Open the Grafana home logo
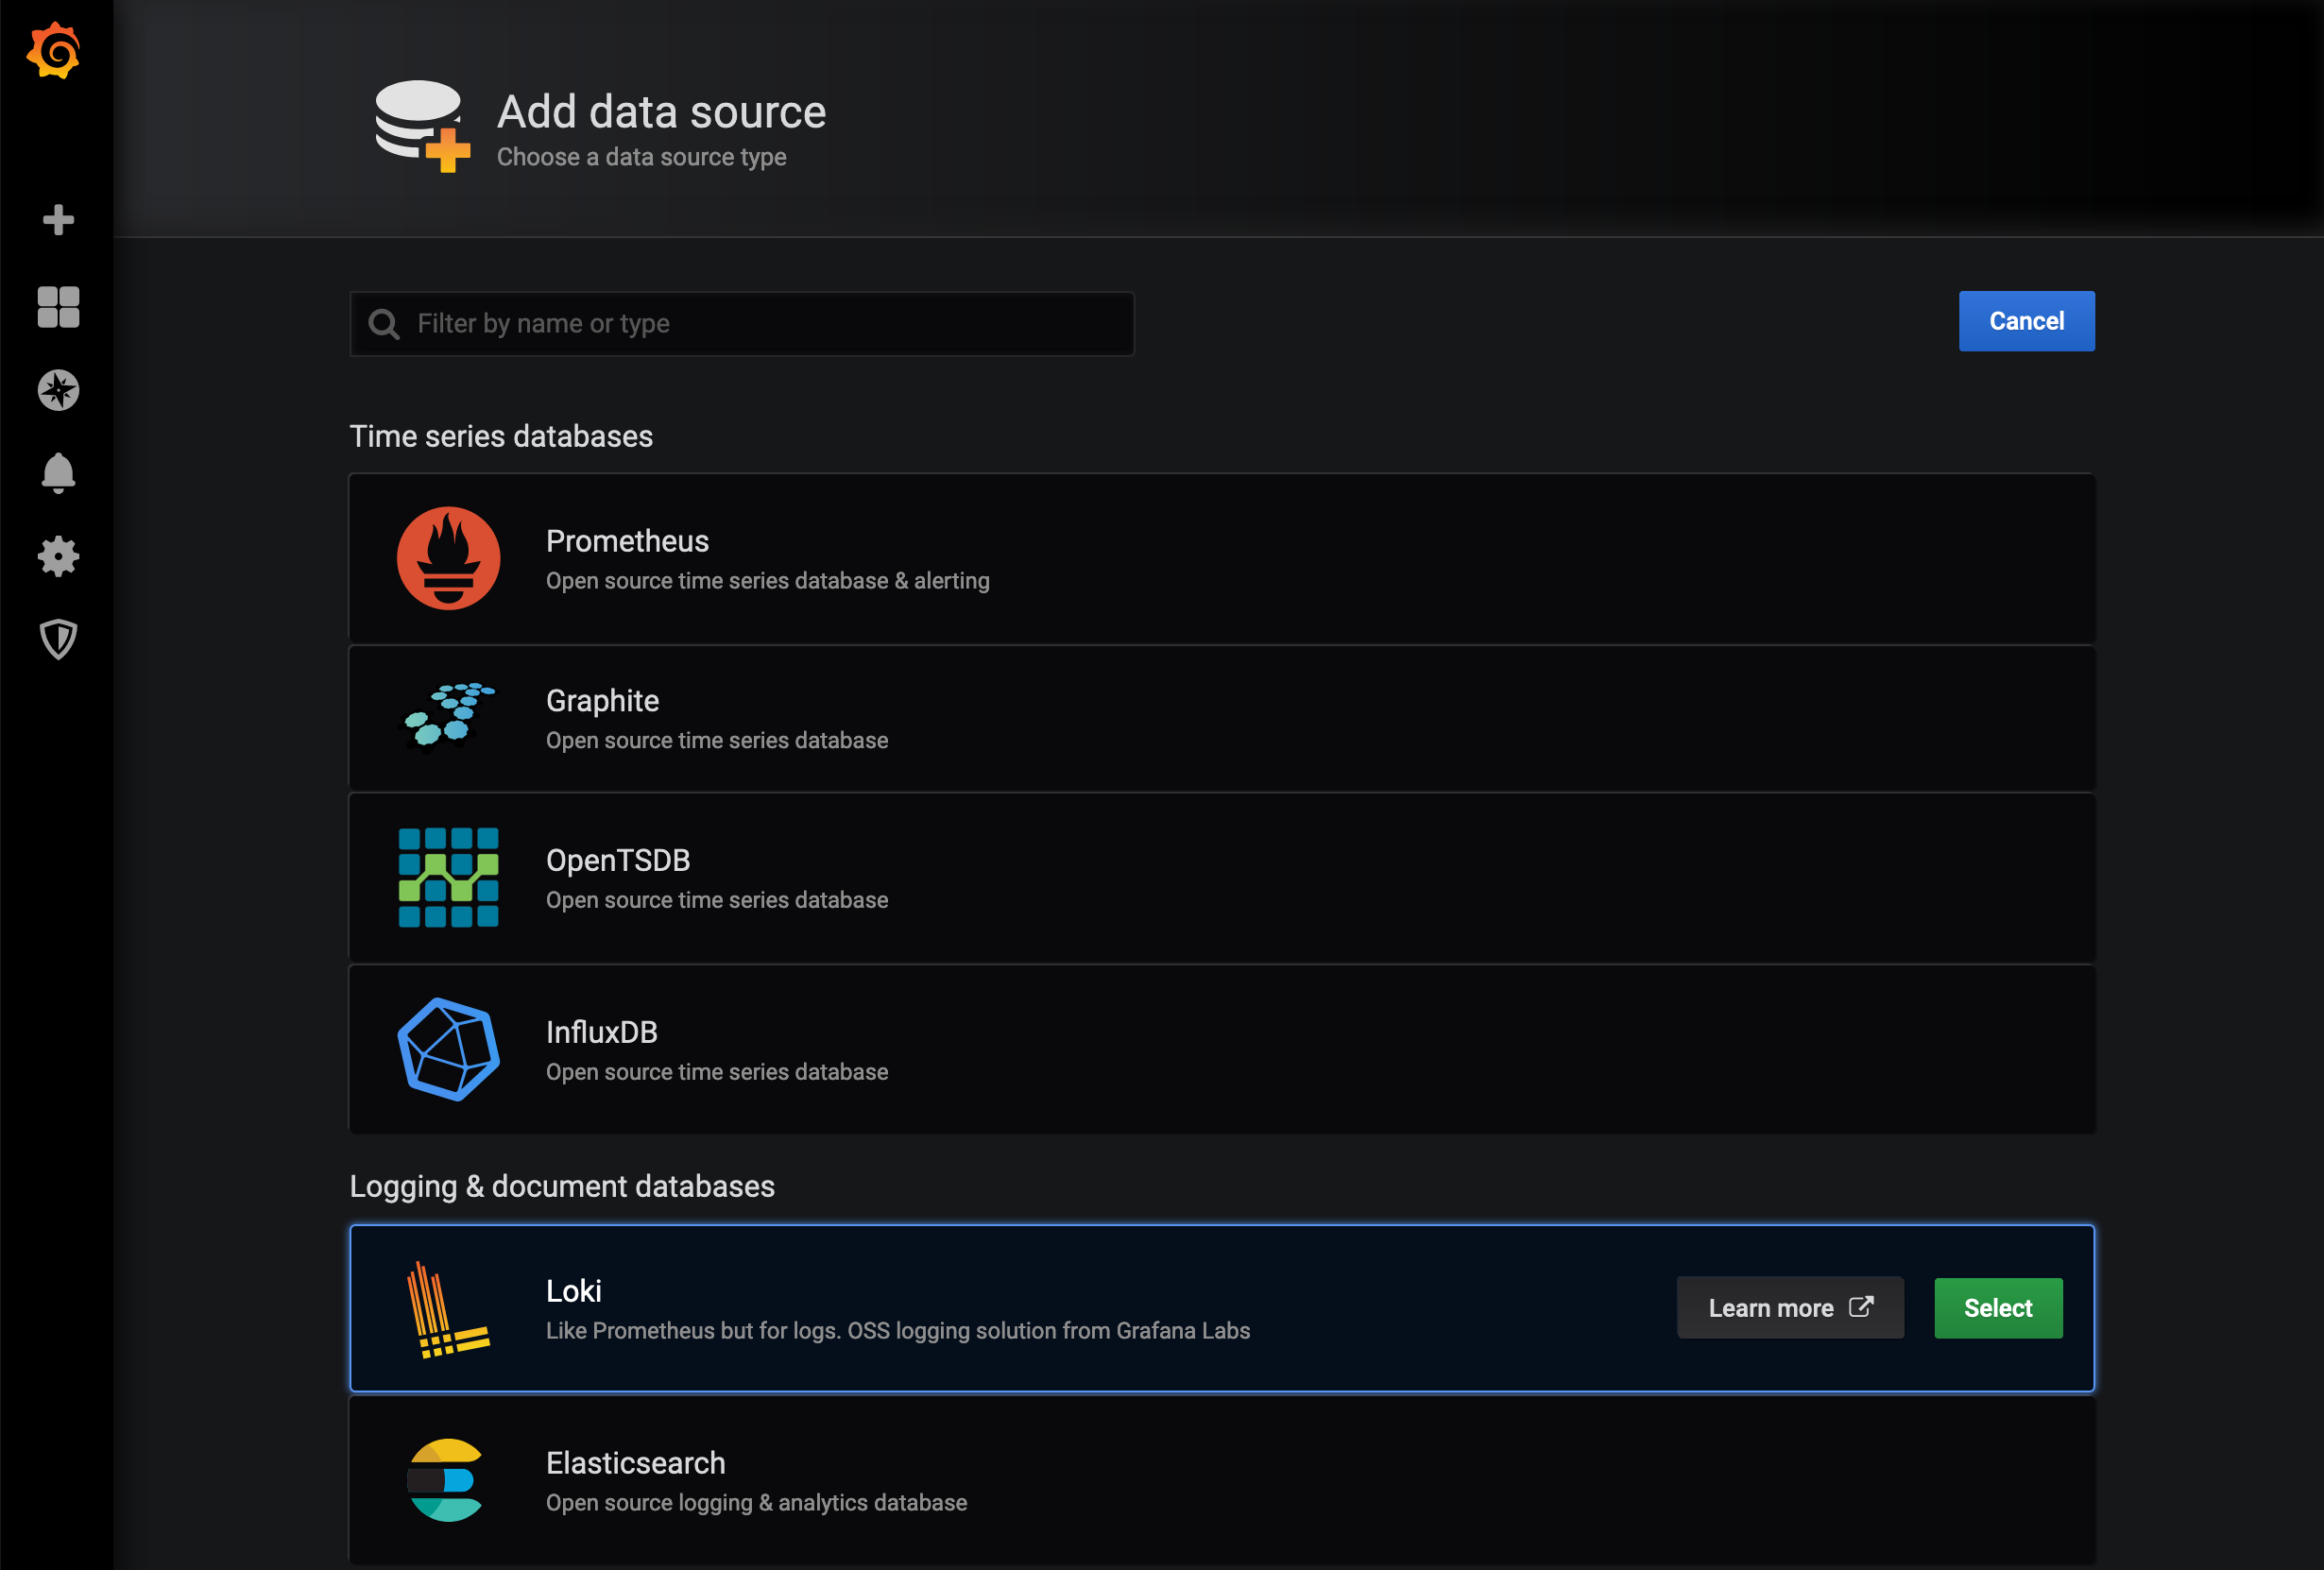 54,51
